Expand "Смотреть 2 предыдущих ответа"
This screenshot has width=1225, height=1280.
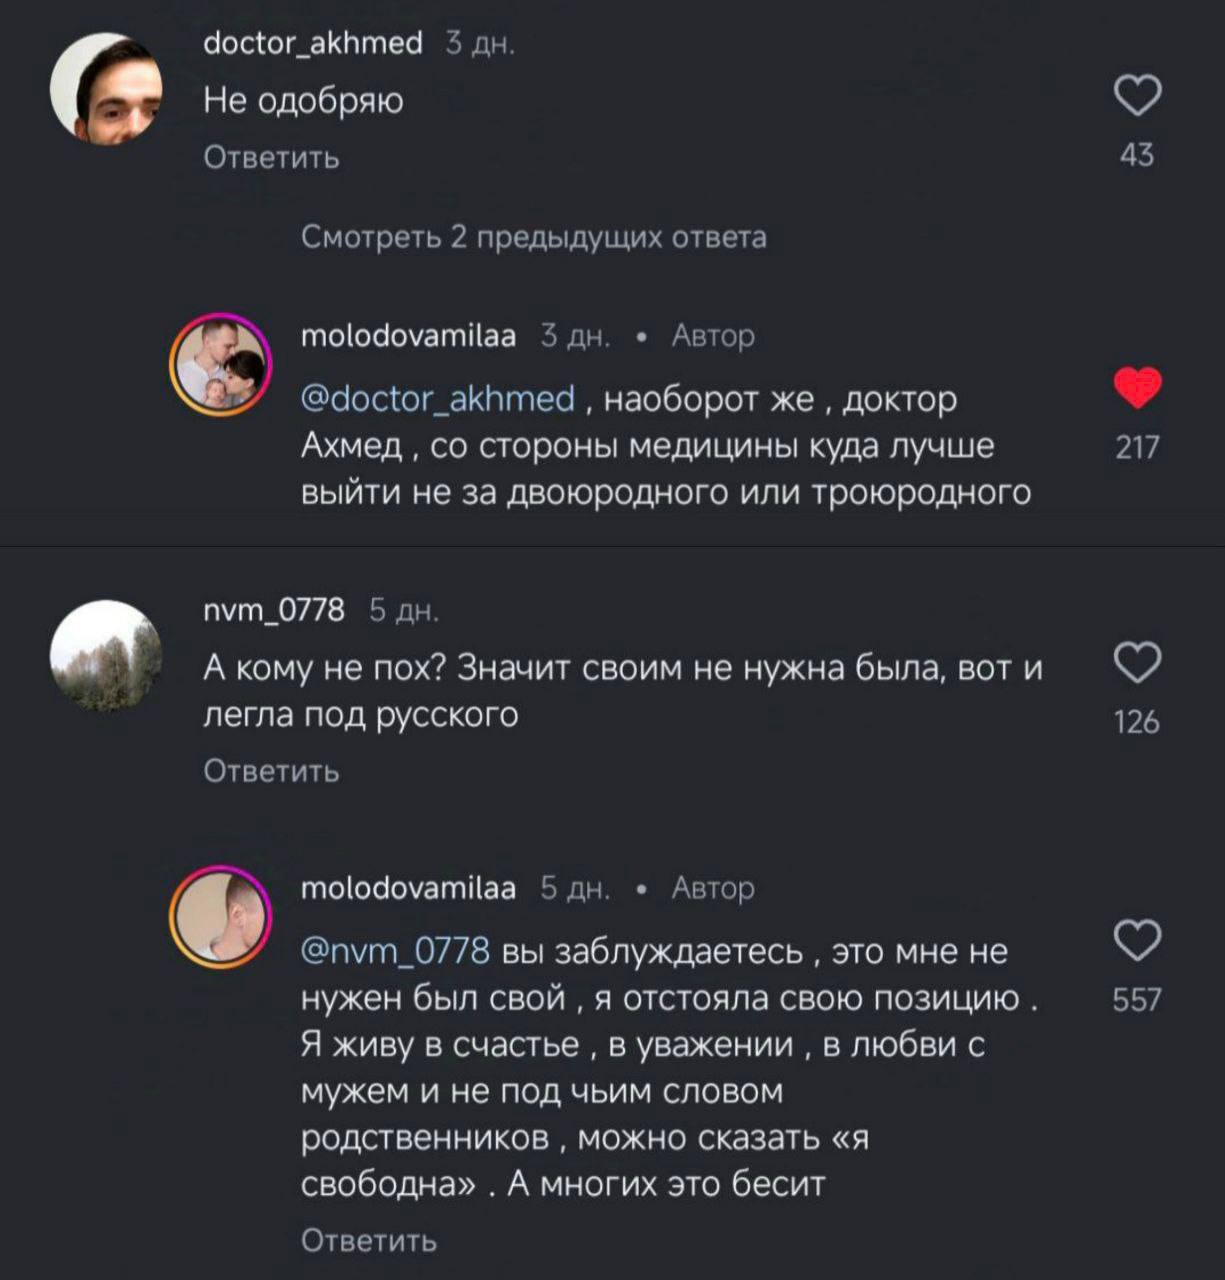[534, 238]
